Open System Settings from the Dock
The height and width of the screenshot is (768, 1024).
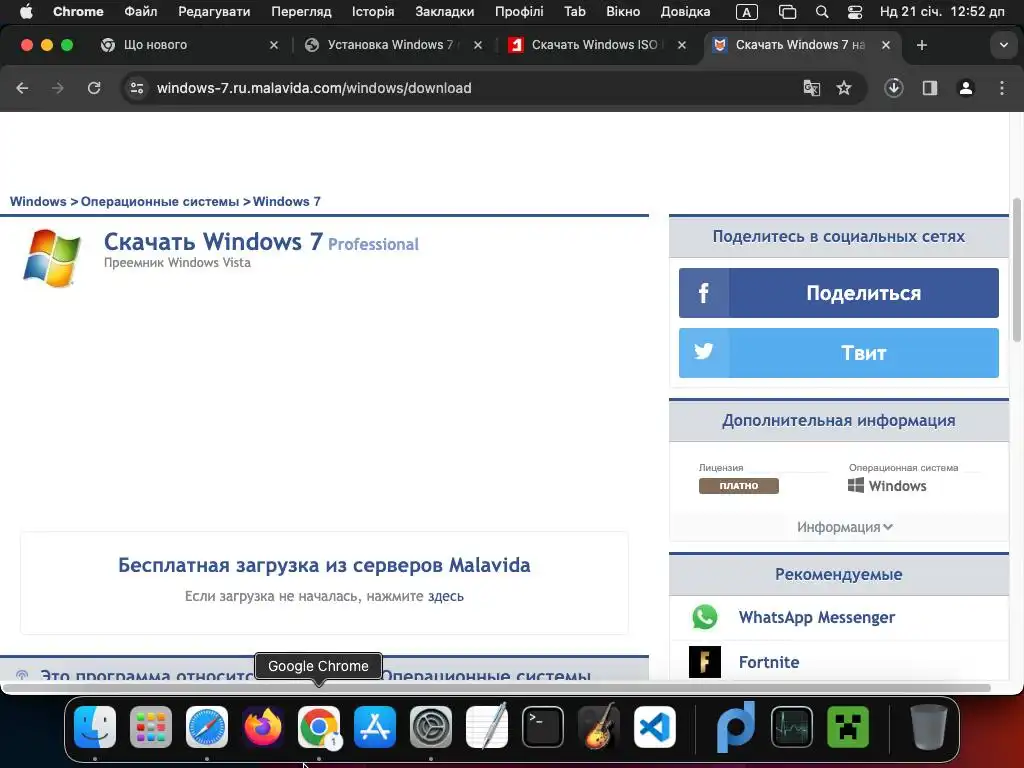(431, 727)
